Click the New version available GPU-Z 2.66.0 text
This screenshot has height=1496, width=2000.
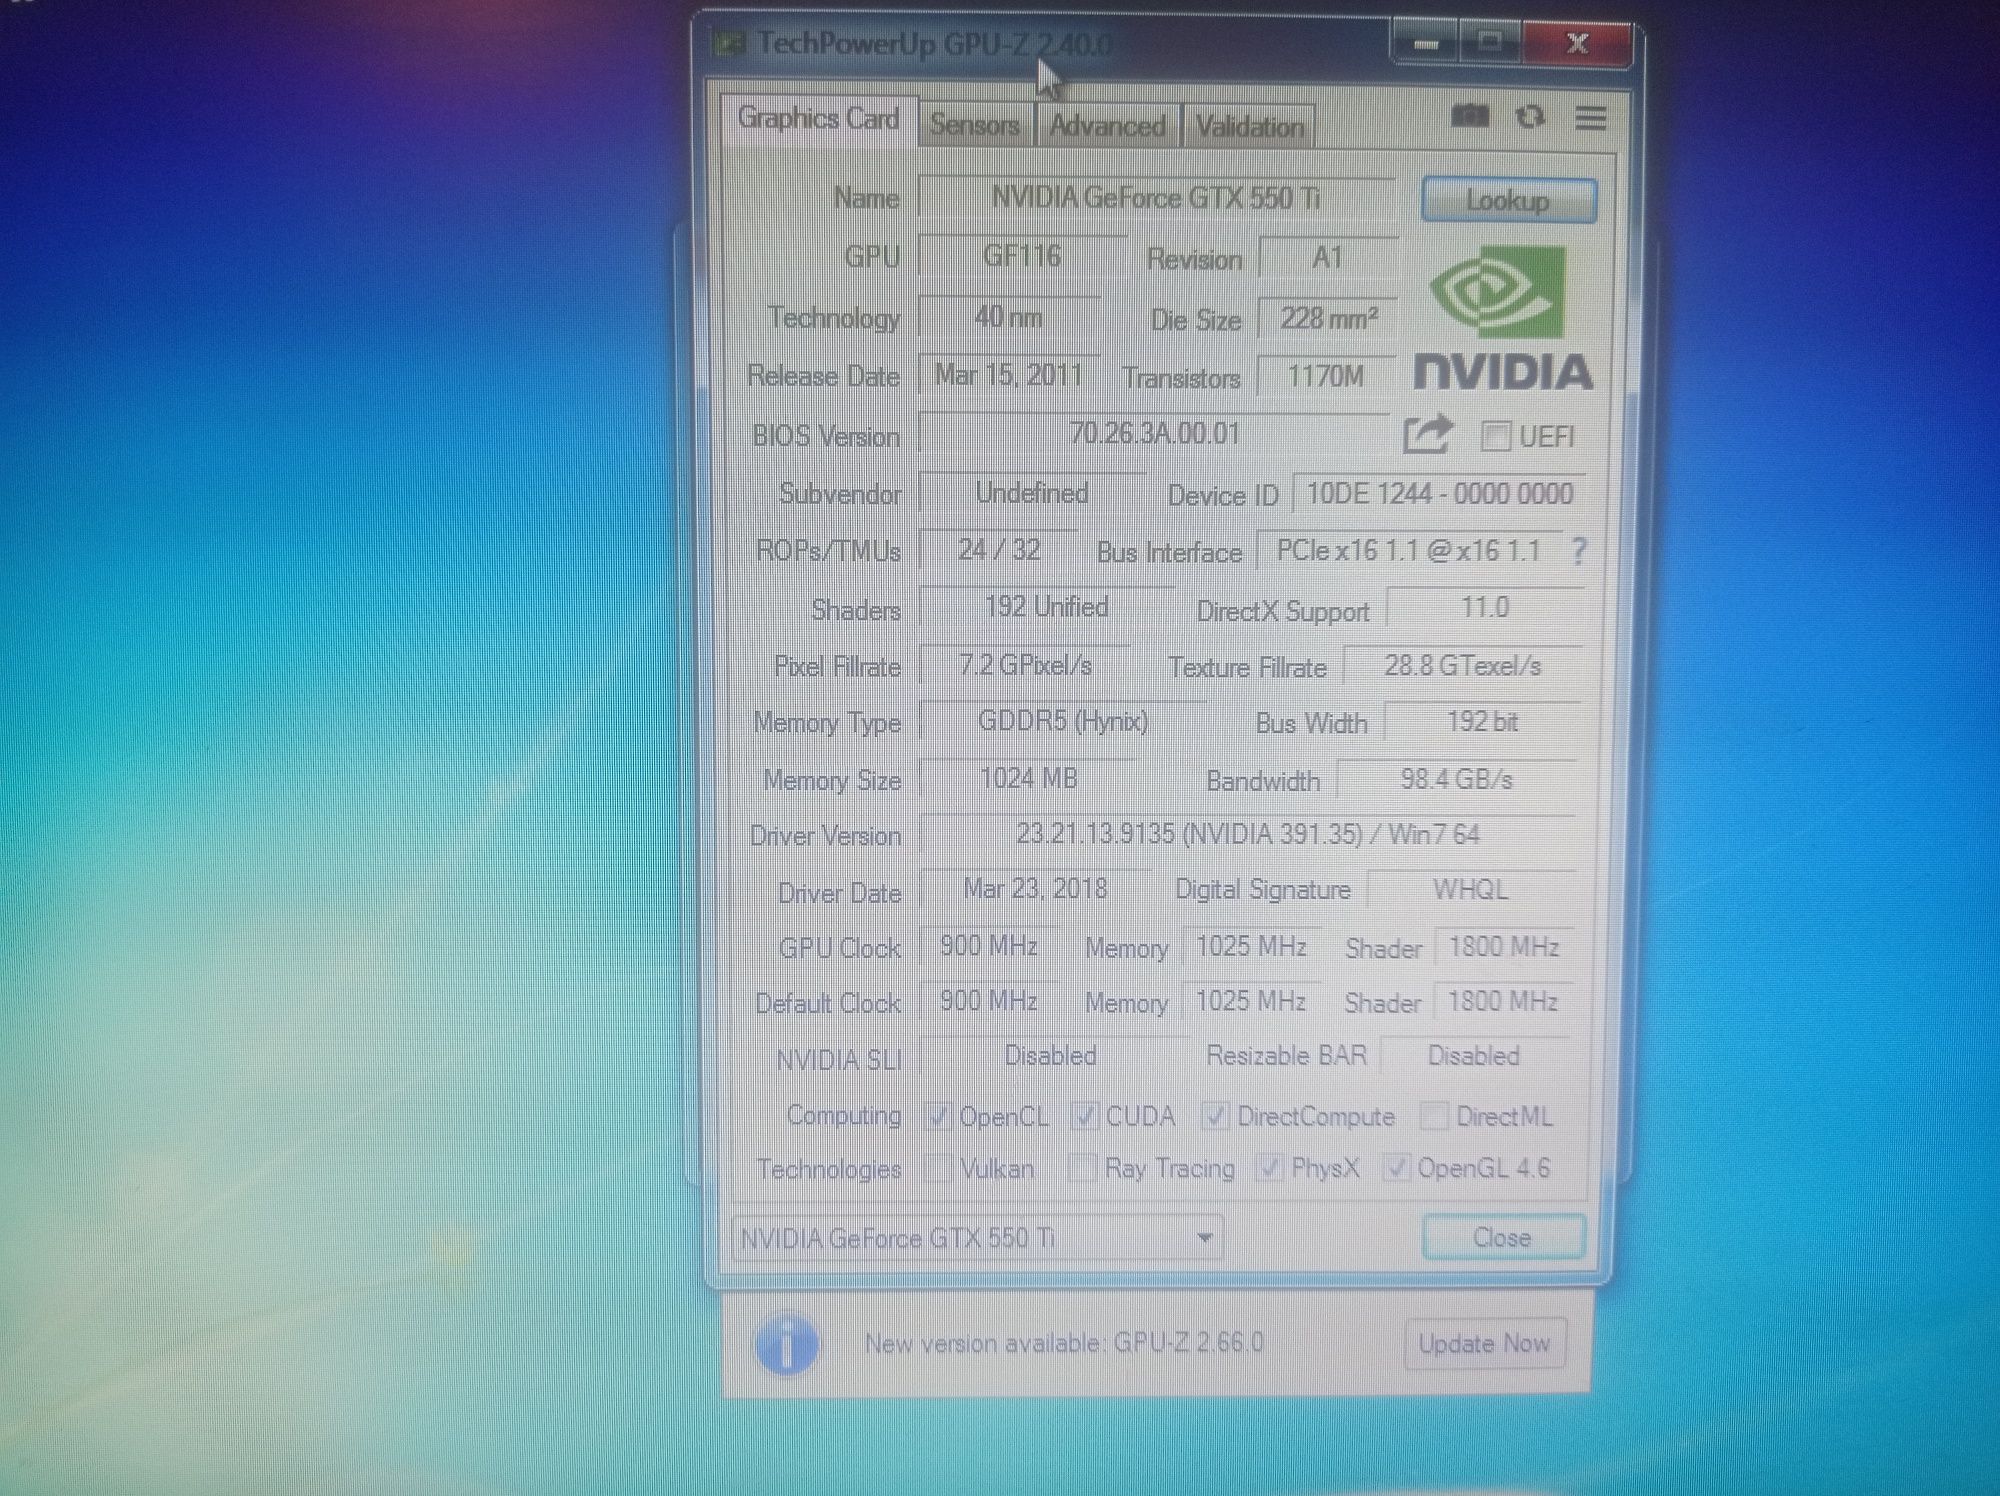point(1064,1343)
